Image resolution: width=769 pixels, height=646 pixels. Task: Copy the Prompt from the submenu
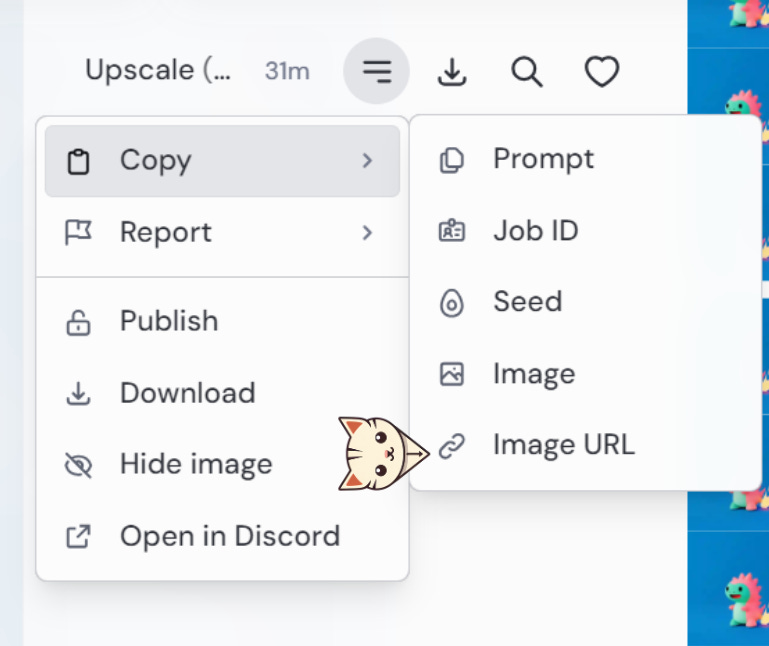pyautogui.click(x=586, y=159)
